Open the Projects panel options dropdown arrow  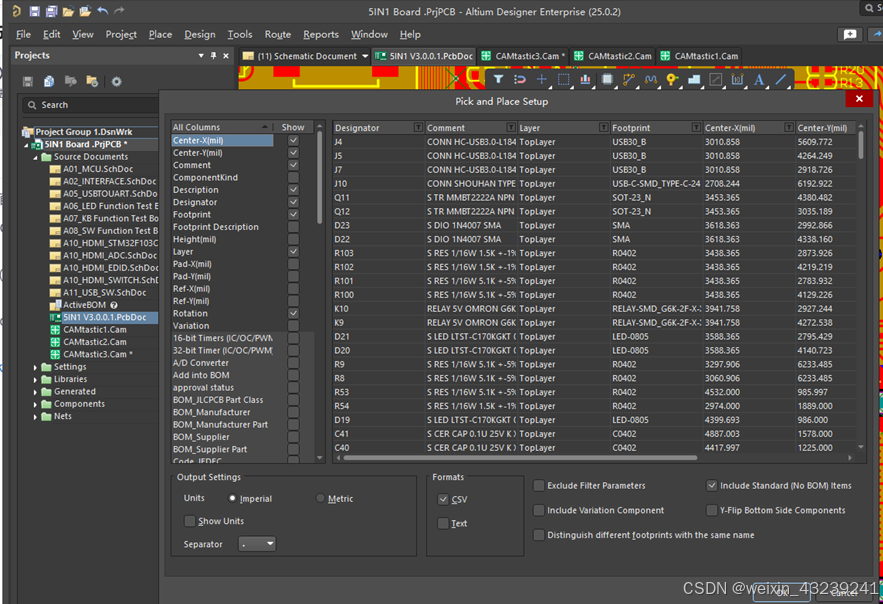(x=201, y=55)
